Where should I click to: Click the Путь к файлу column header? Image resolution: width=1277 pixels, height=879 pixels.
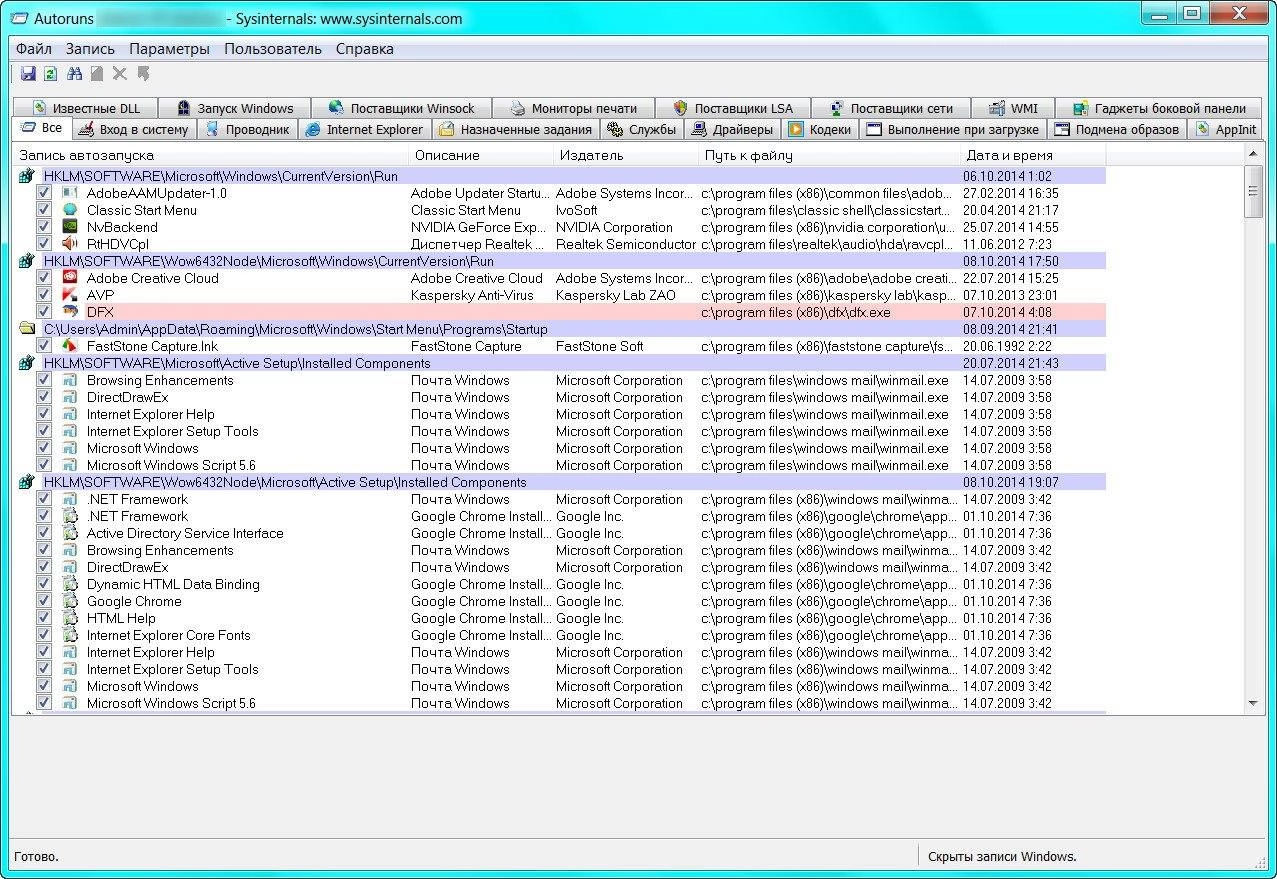click(829, 155)
